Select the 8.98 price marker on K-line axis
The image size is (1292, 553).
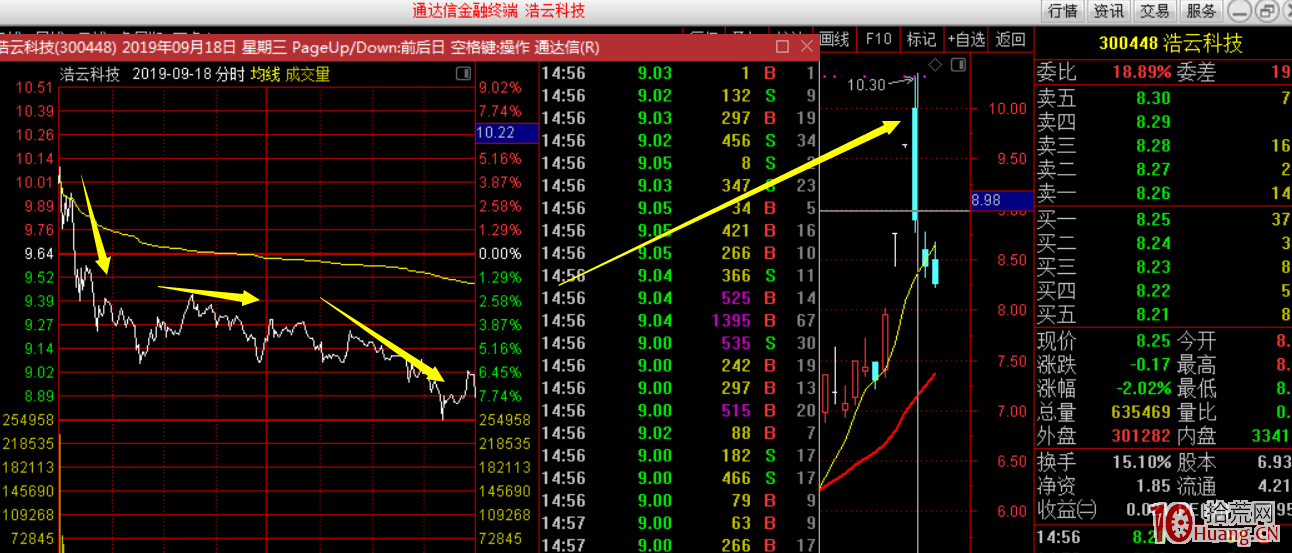click(x=1000, y=200)
